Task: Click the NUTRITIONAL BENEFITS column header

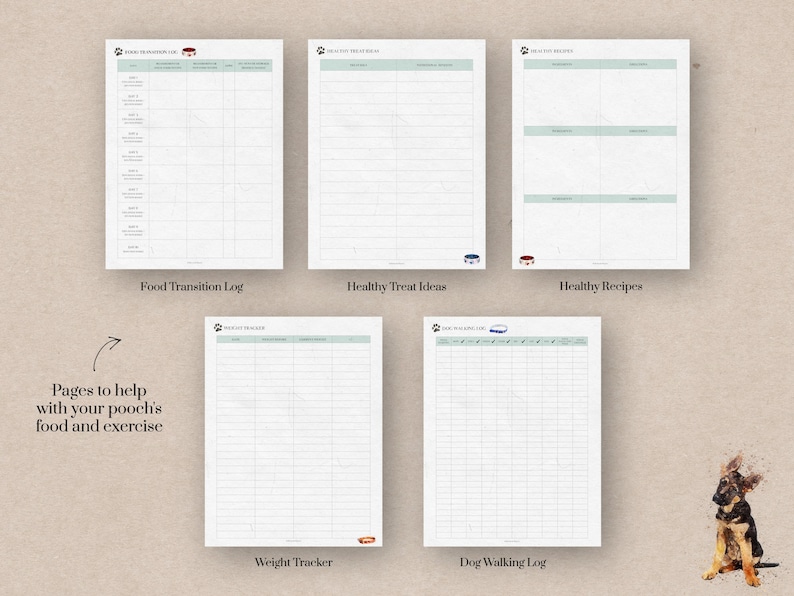Action: [434, 65]
